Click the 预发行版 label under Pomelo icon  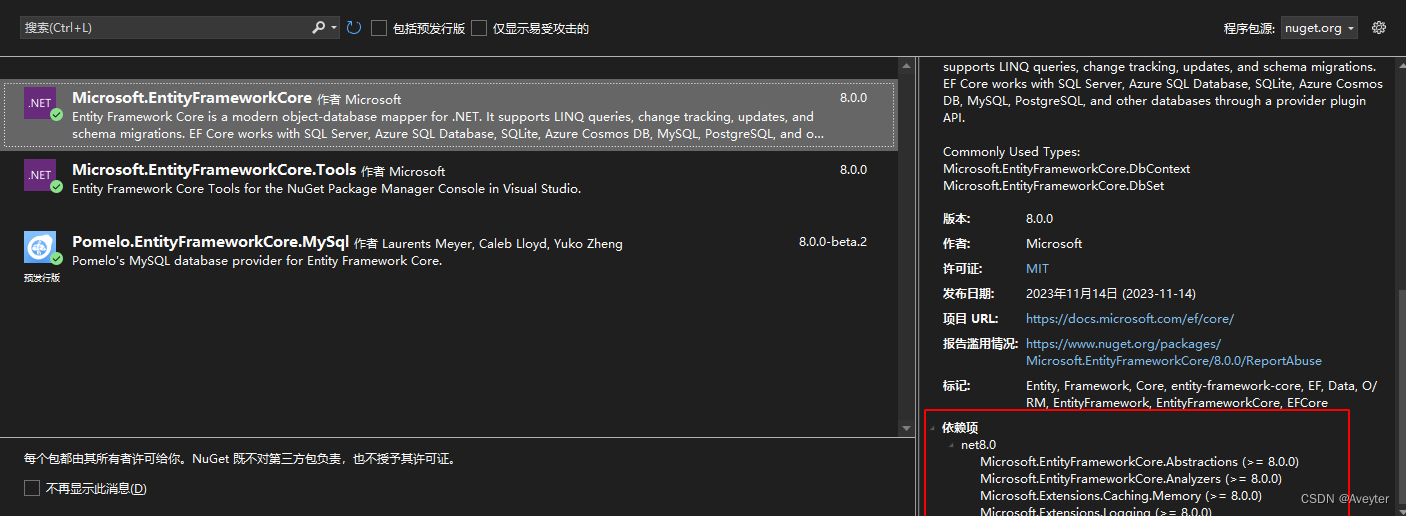(41, 278)
